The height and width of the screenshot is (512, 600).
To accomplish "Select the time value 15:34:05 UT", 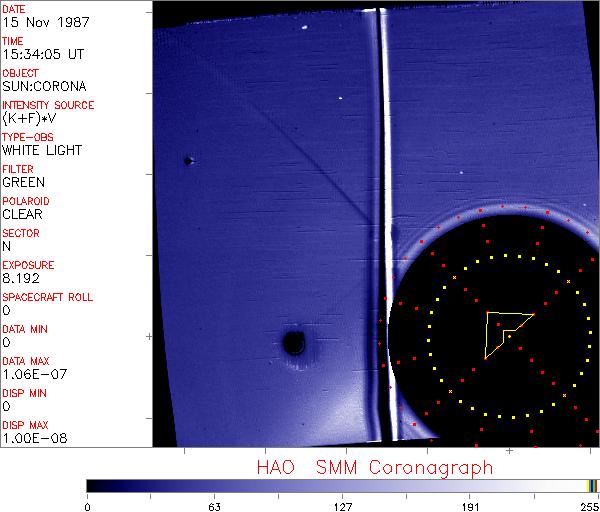I will (42, 55).
